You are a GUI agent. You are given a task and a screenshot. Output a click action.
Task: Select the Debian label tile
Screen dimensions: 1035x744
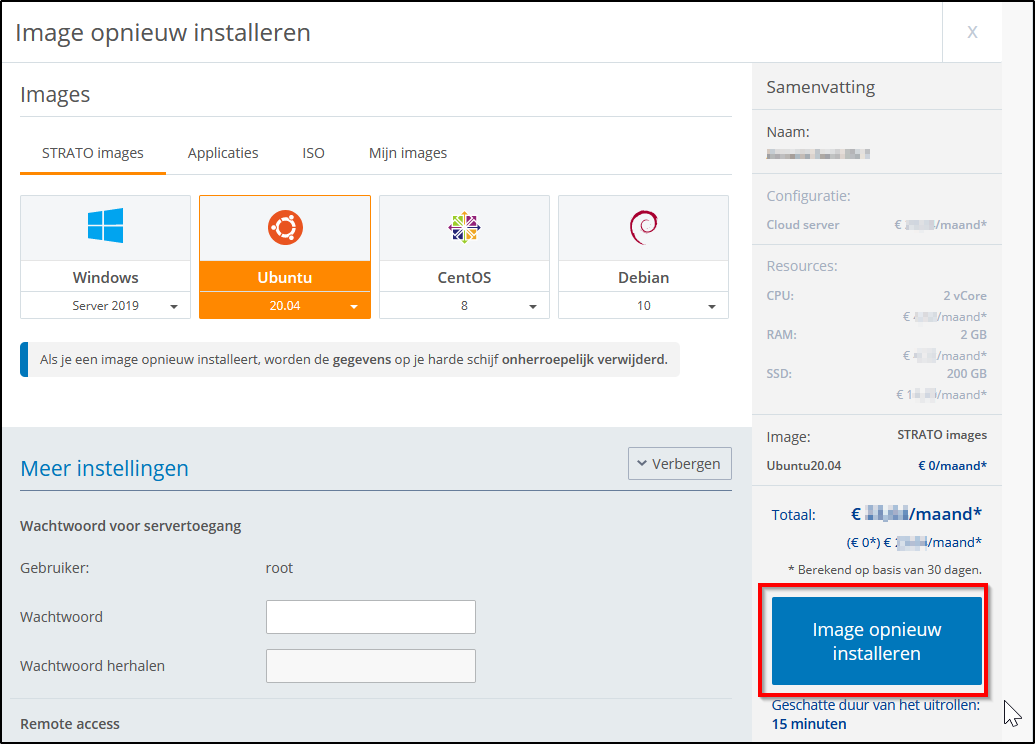(x=643, y=277)
